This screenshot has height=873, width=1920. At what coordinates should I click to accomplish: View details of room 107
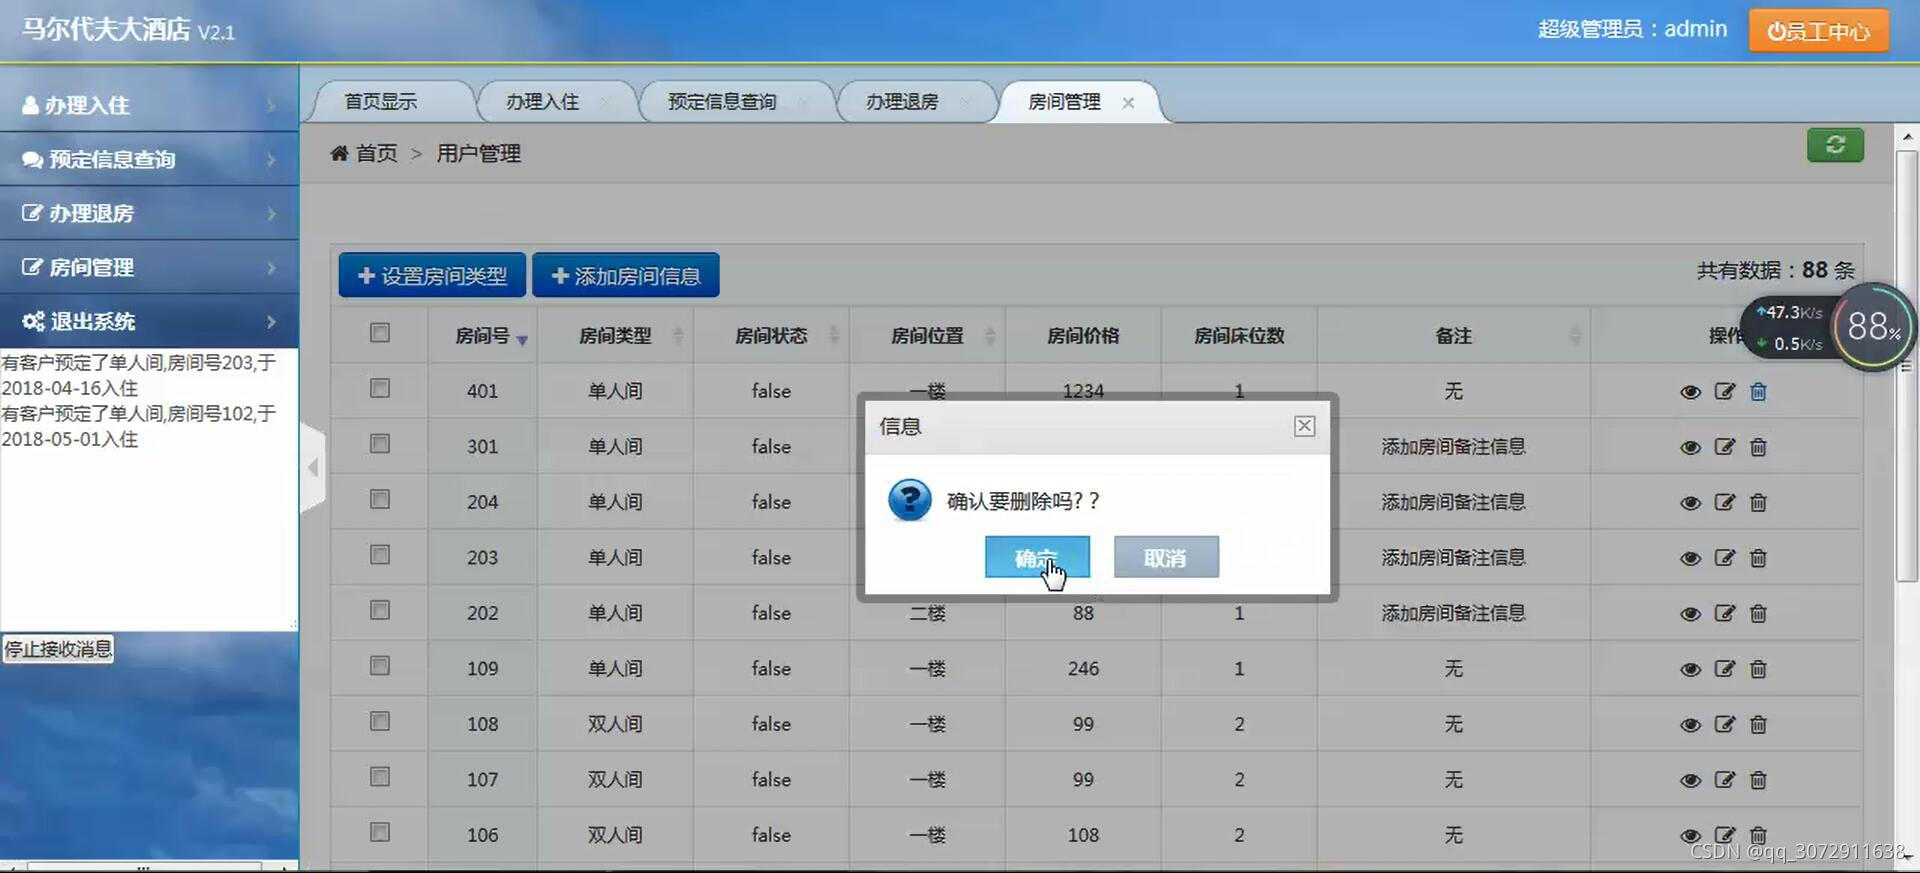[1690, 780]
